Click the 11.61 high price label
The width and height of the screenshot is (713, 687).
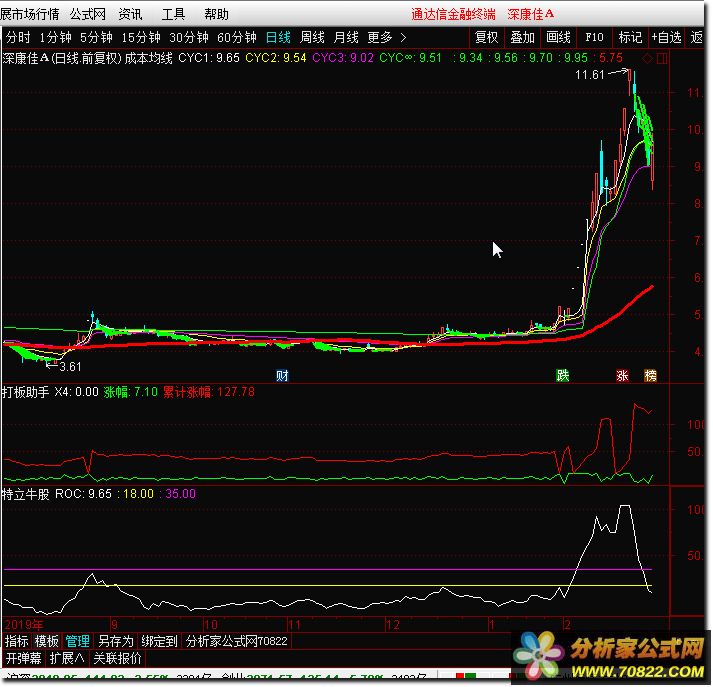coord(592,75)
